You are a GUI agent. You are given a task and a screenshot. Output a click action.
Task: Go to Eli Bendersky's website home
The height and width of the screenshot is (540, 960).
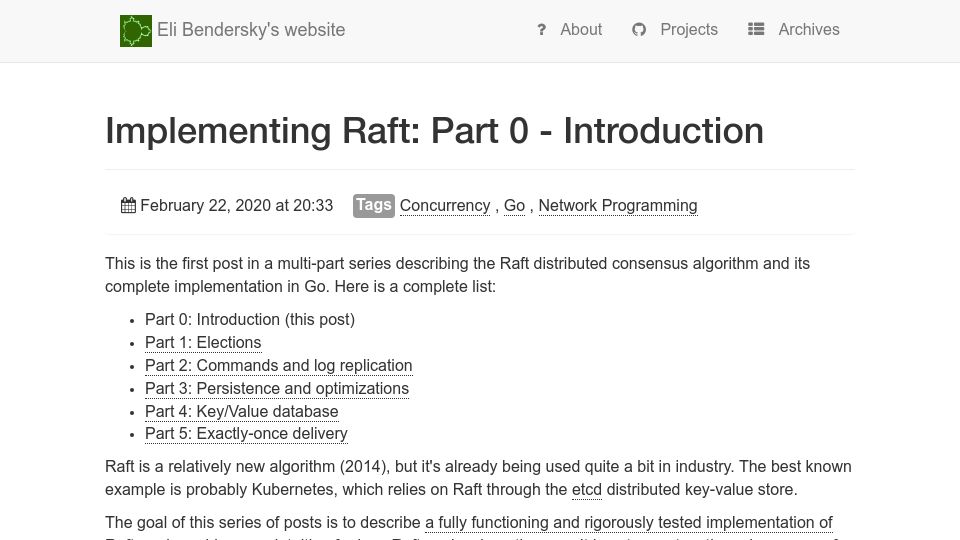pos(251,30)
